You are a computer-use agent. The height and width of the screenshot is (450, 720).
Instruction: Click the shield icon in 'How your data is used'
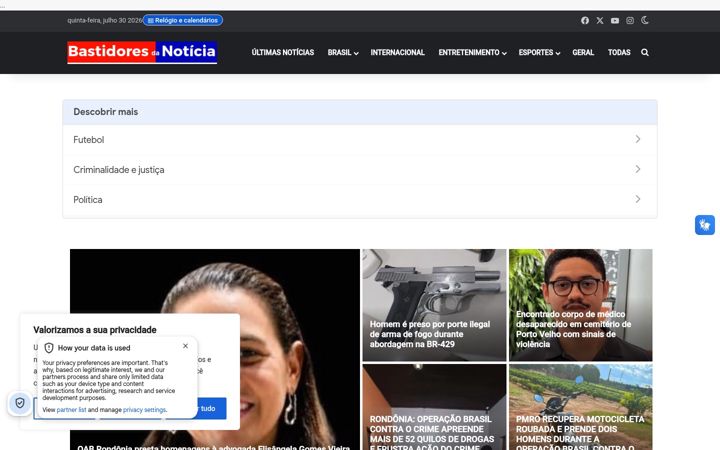coord(49,348)
